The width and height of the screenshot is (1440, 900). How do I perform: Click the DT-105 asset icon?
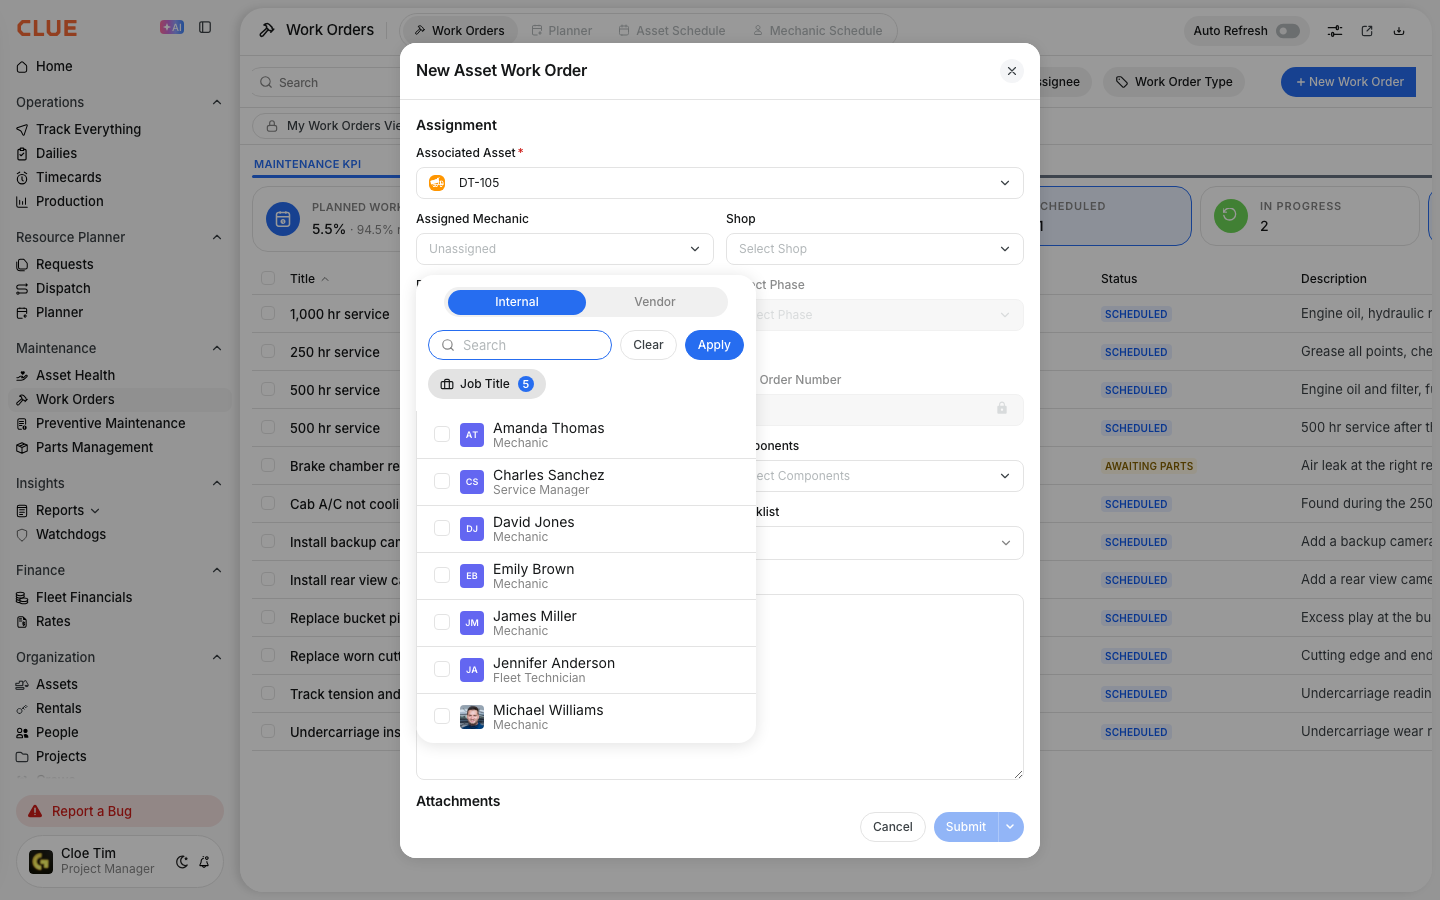pyautogui.click(x=437, y=183)
